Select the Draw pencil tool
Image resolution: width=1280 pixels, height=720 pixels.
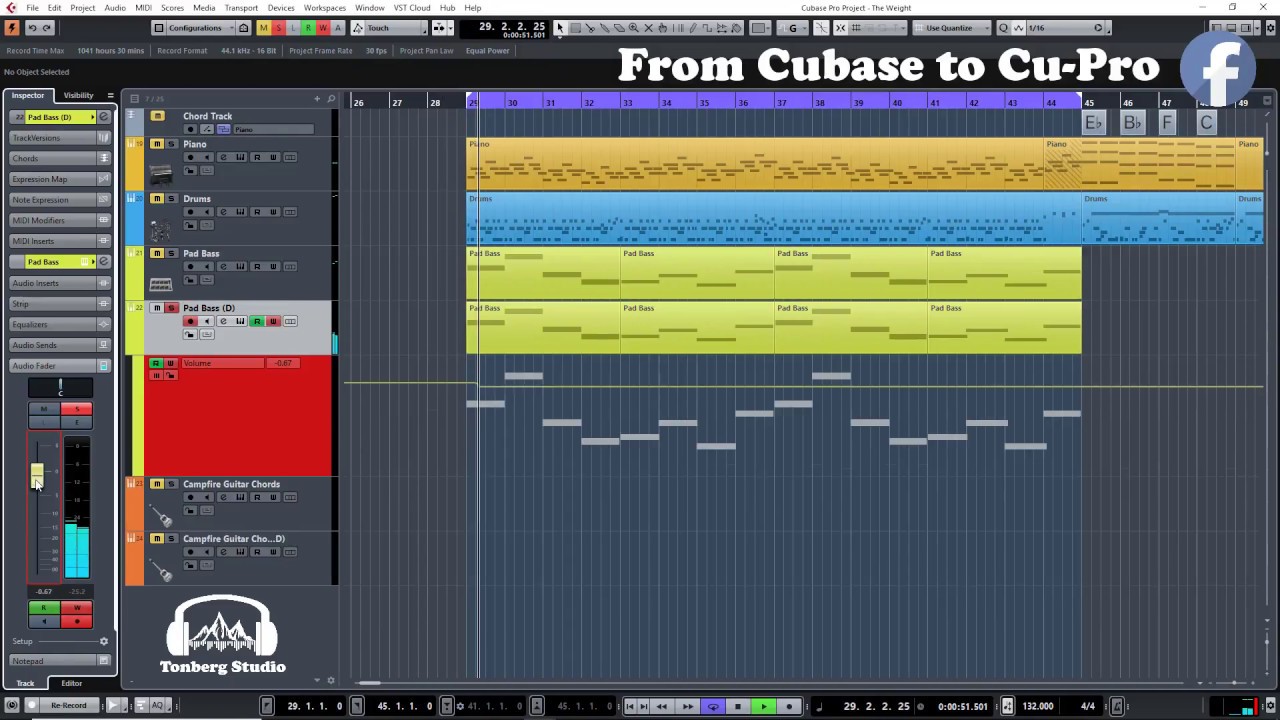[x=693, y=28]
